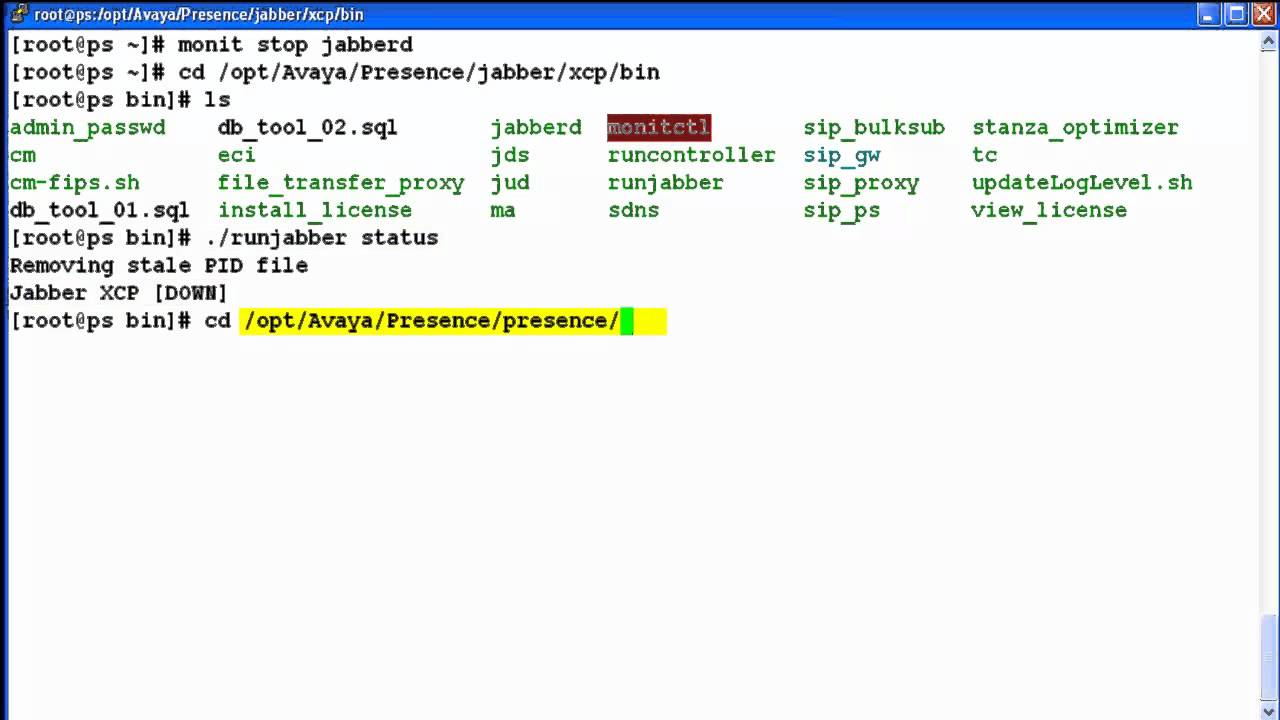The width and height of the screenshot is (1280, 720).
Task: Click the sip_bulksub entry
Action: [x=874, y=128]
